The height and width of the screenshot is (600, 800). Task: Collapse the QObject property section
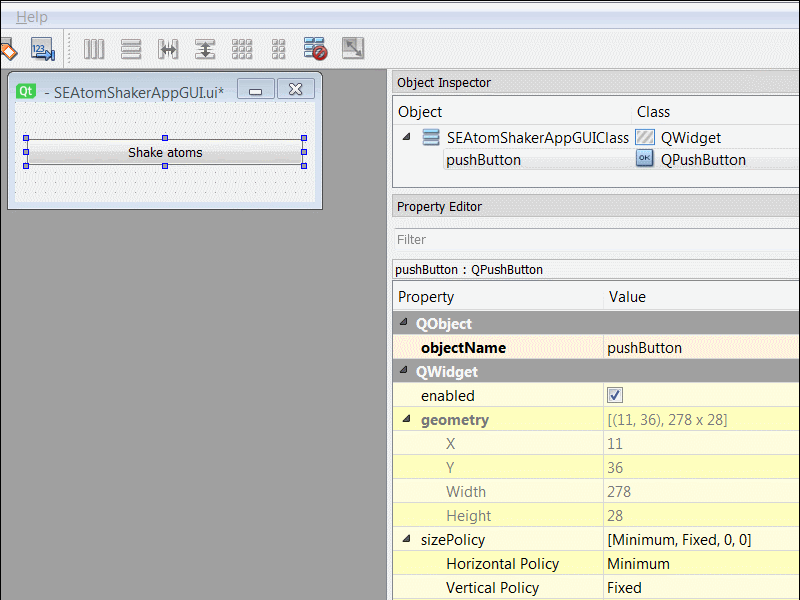404,324
